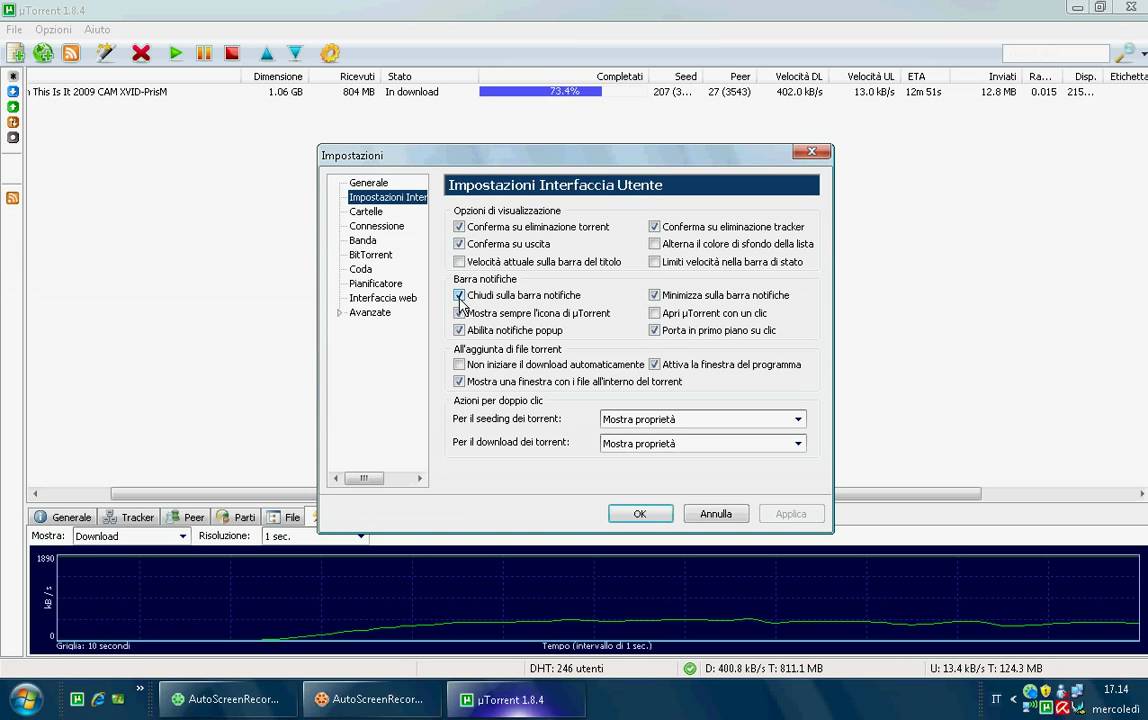This screenshot has height=720, width=1148.
Task: Switch to the Tracker tab
Action: (129, 517)
